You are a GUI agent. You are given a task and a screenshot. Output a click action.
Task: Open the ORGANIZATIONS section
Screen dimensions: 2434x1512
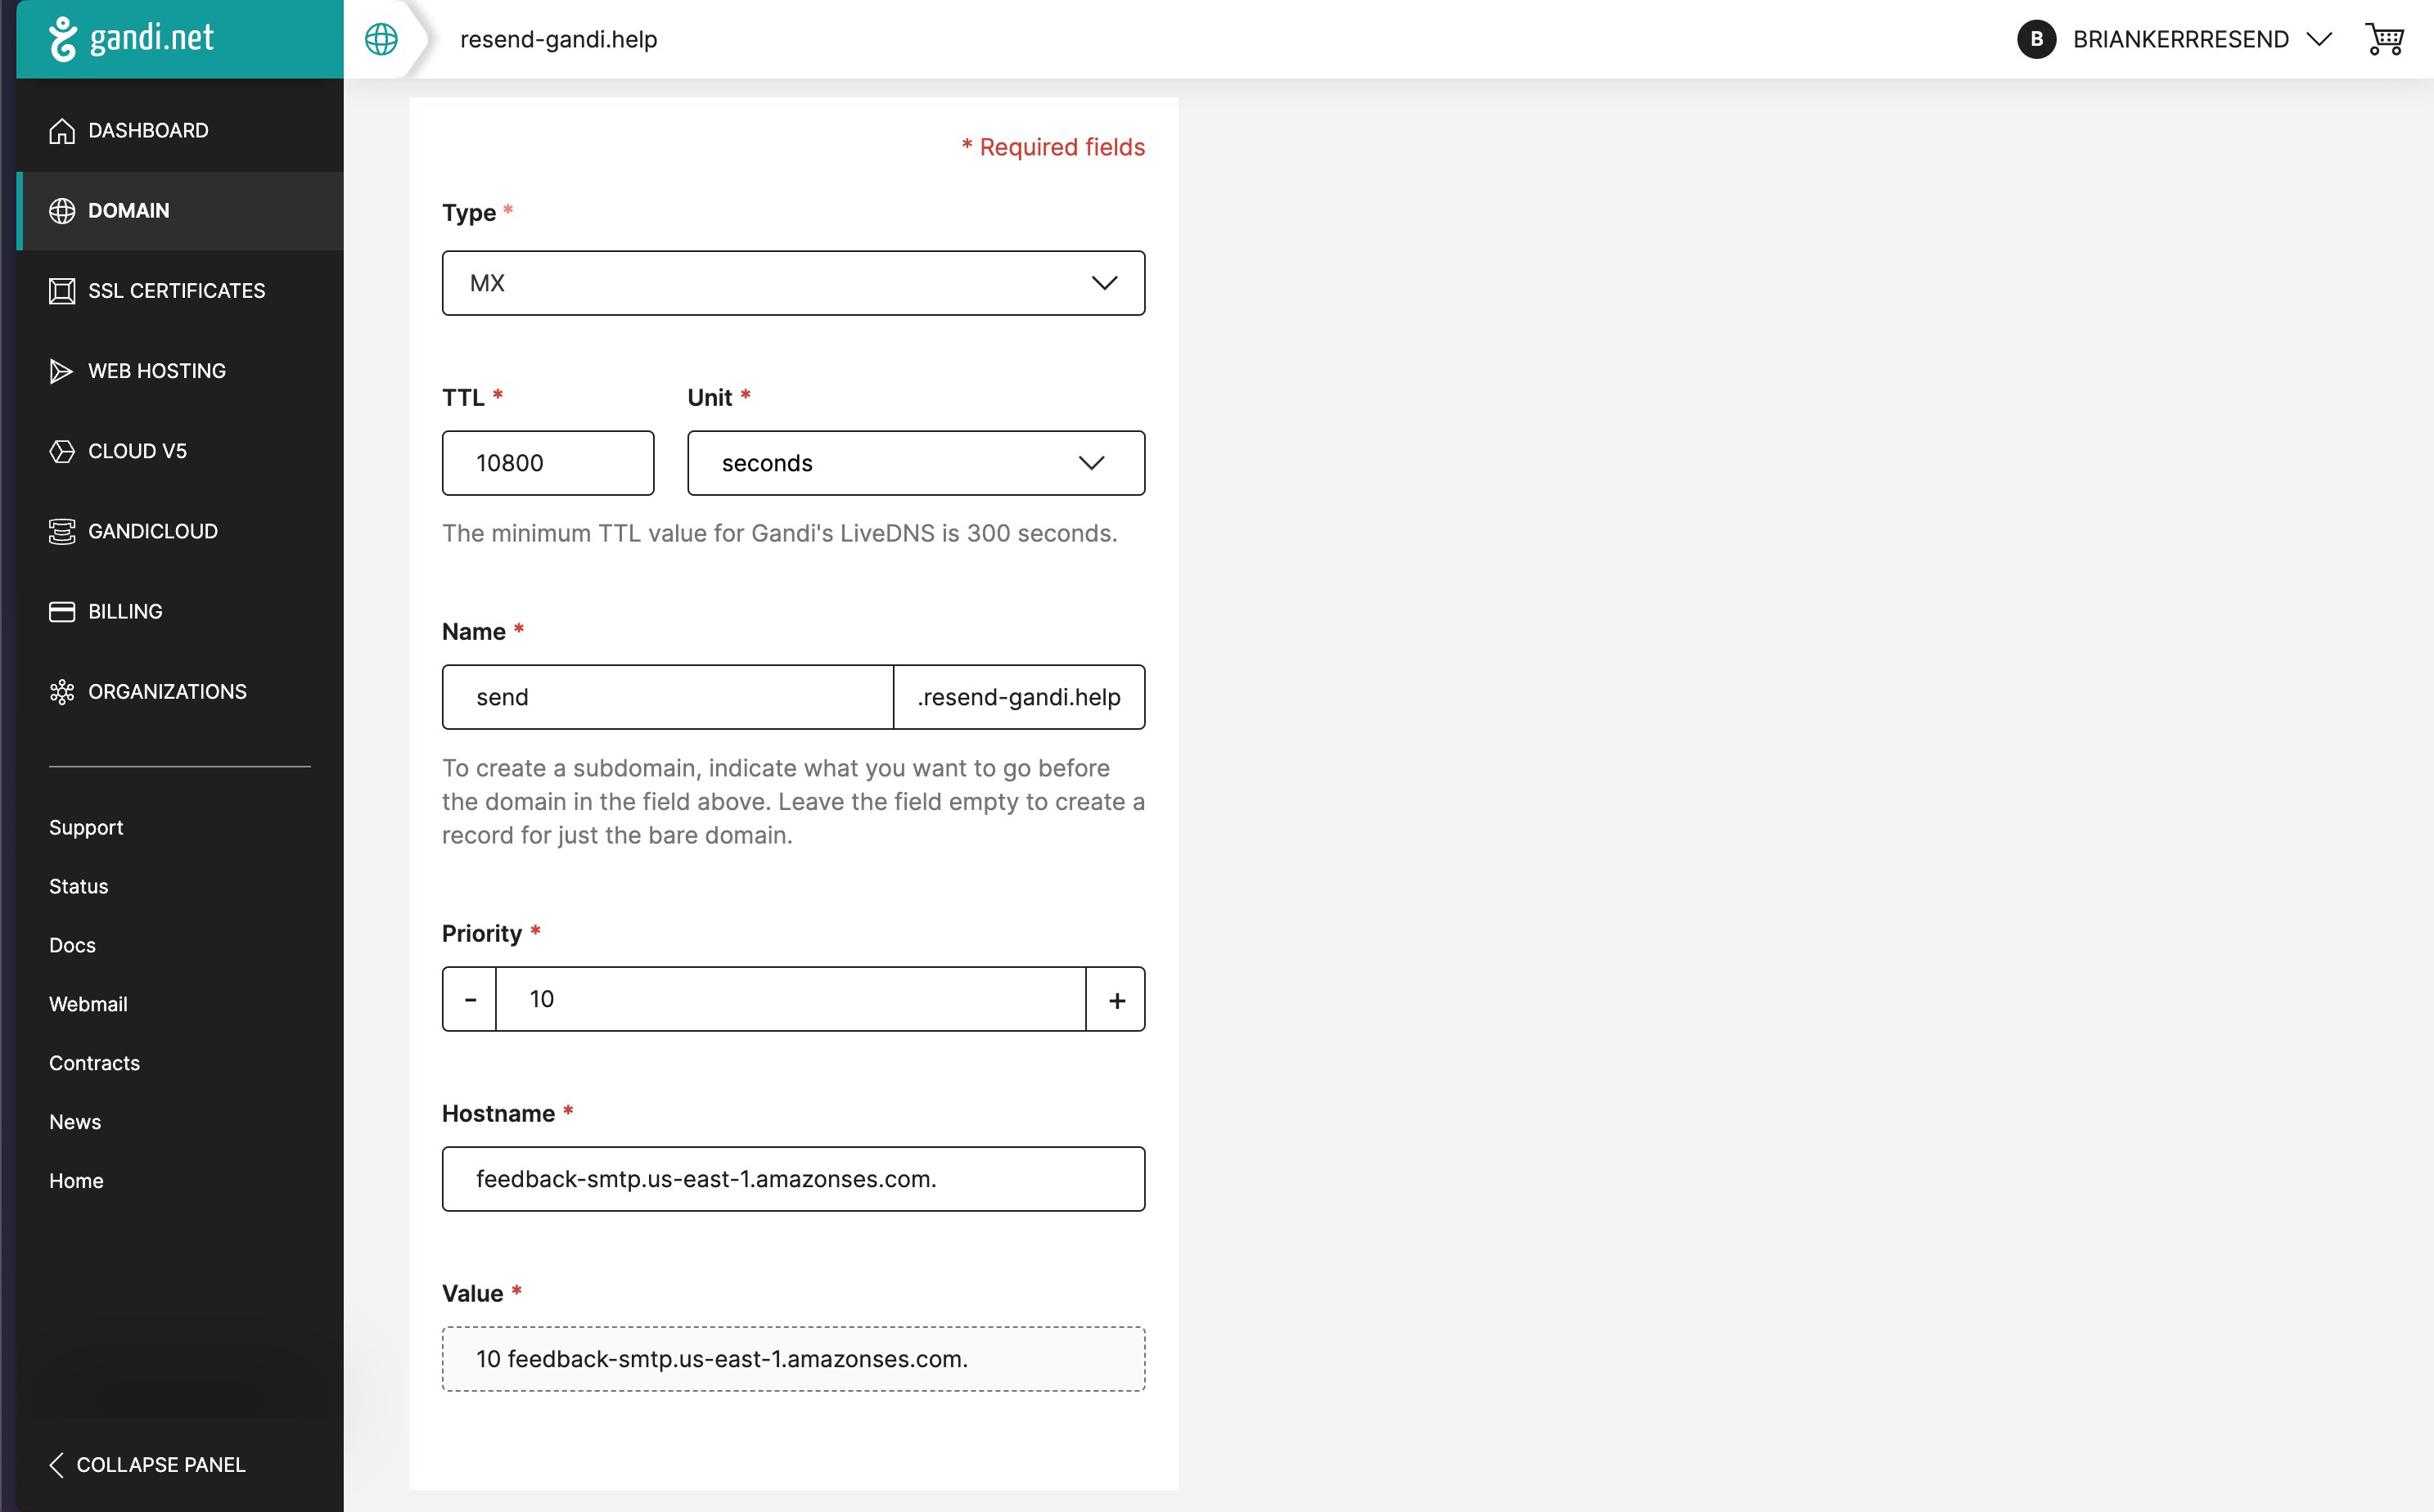pos(180,692)
